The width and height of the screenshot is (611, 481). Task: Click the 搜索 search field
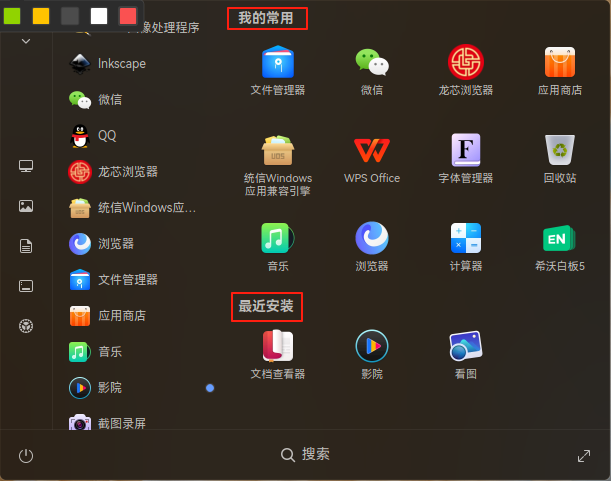[x=306, y=454]
